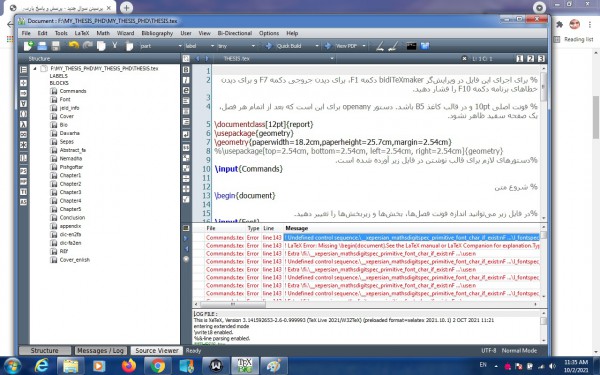
Task: Collapse the THESIS.tex tree root
Action: click(35, 68)
